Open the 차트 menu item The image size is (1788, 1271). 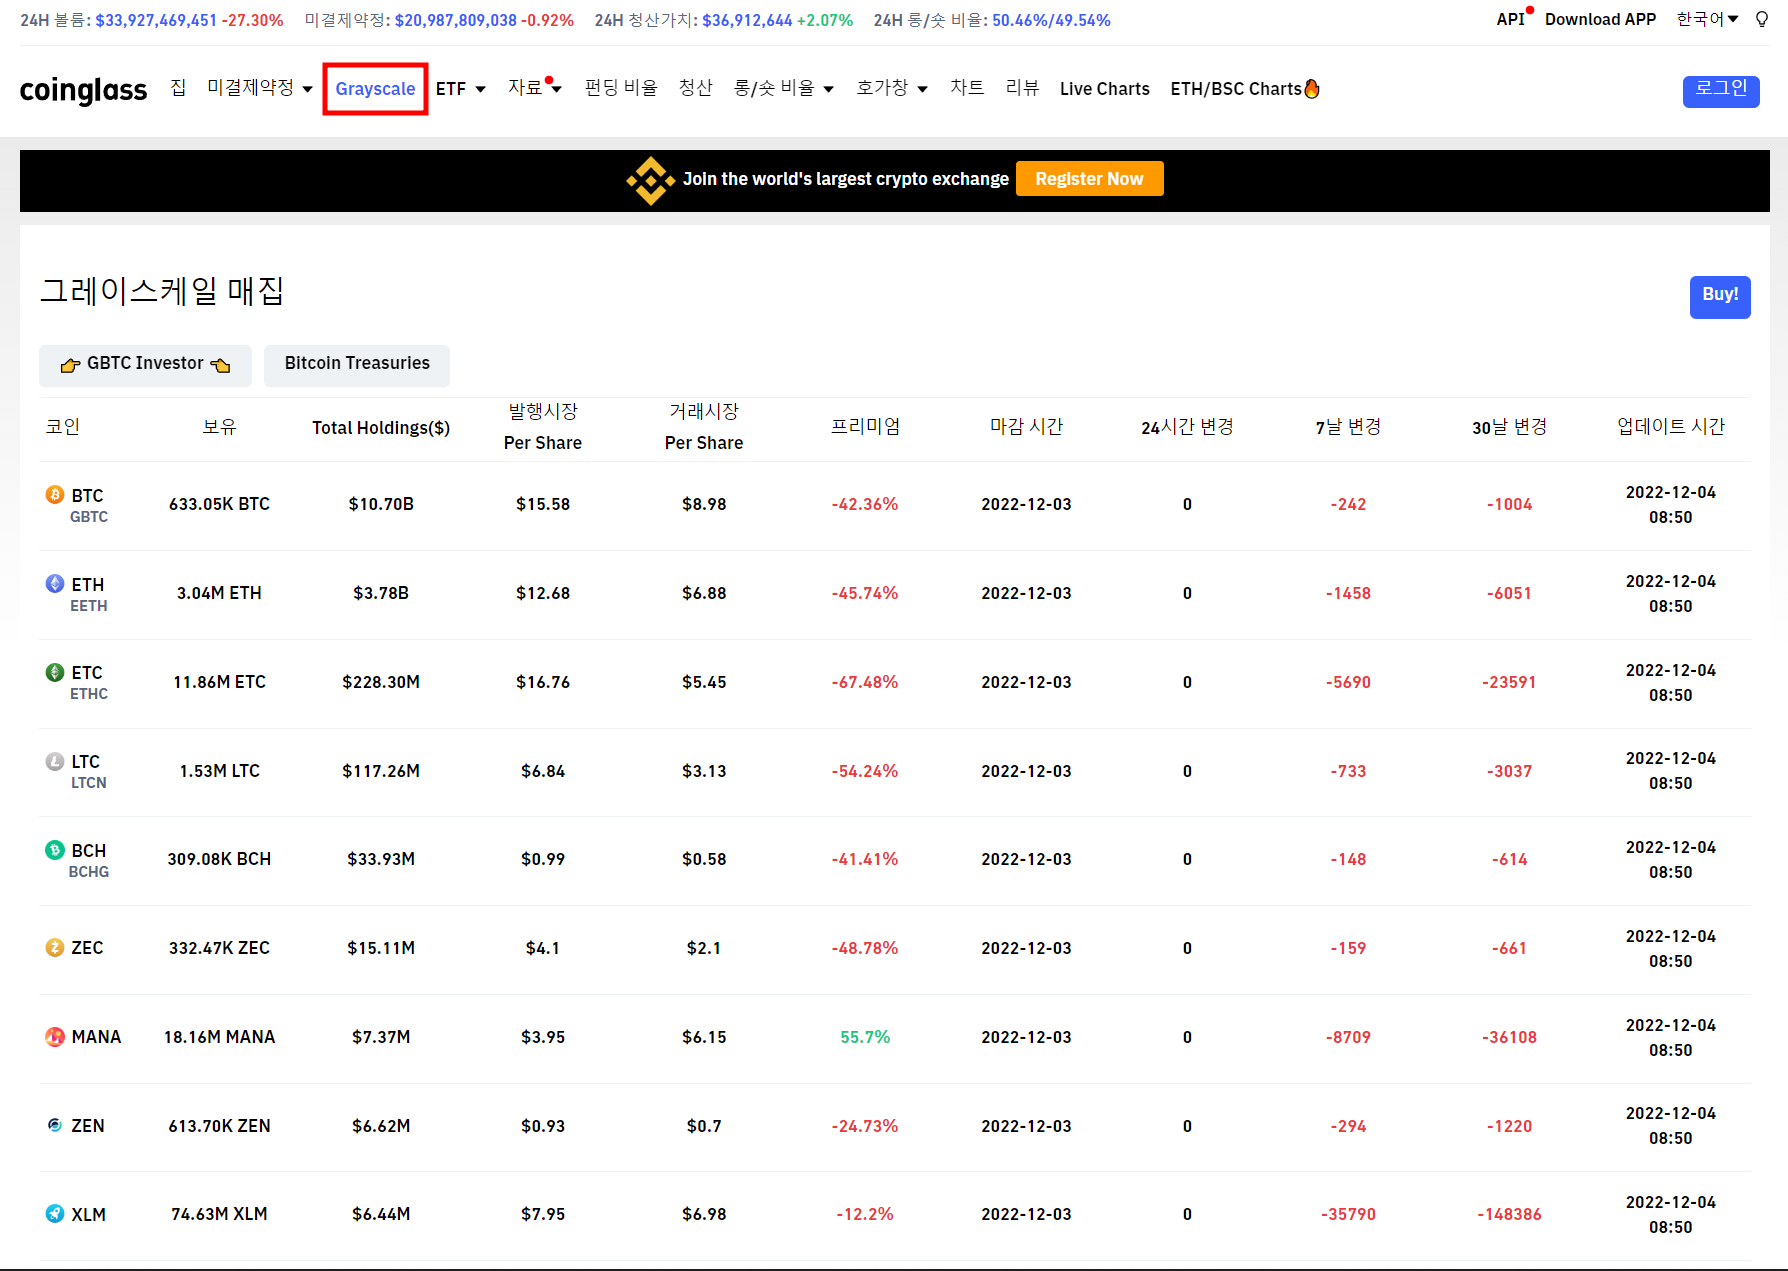pyautogui.click(x=967, y=88)
